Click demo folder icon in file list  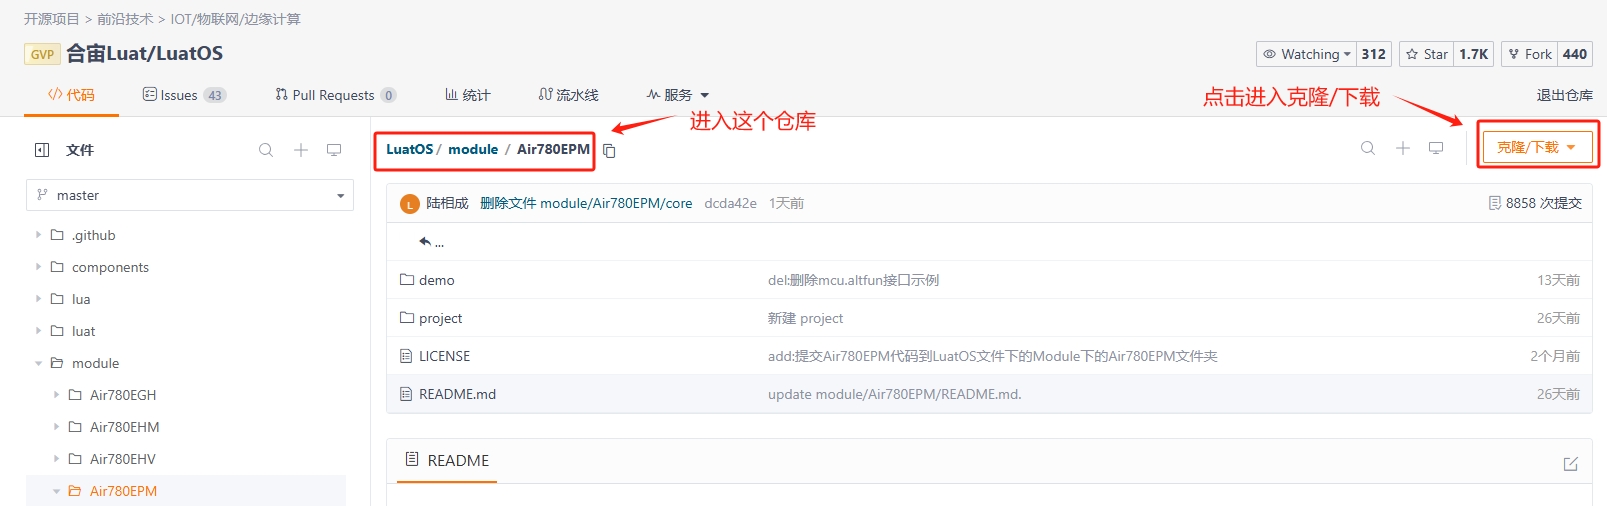click(407, 280)
